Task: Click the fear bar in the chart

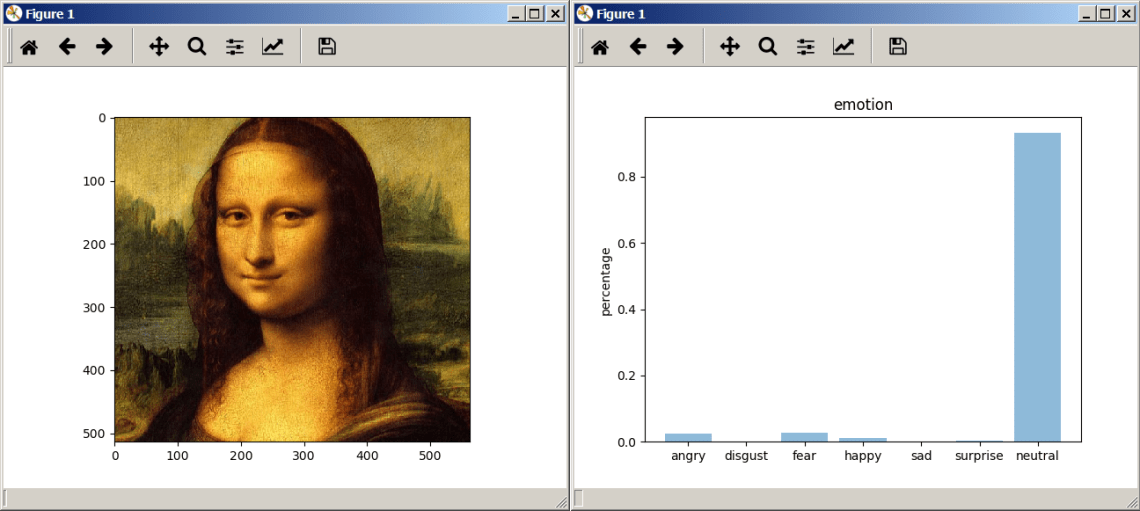Action: pyautogui.click(x=805, y=438)
